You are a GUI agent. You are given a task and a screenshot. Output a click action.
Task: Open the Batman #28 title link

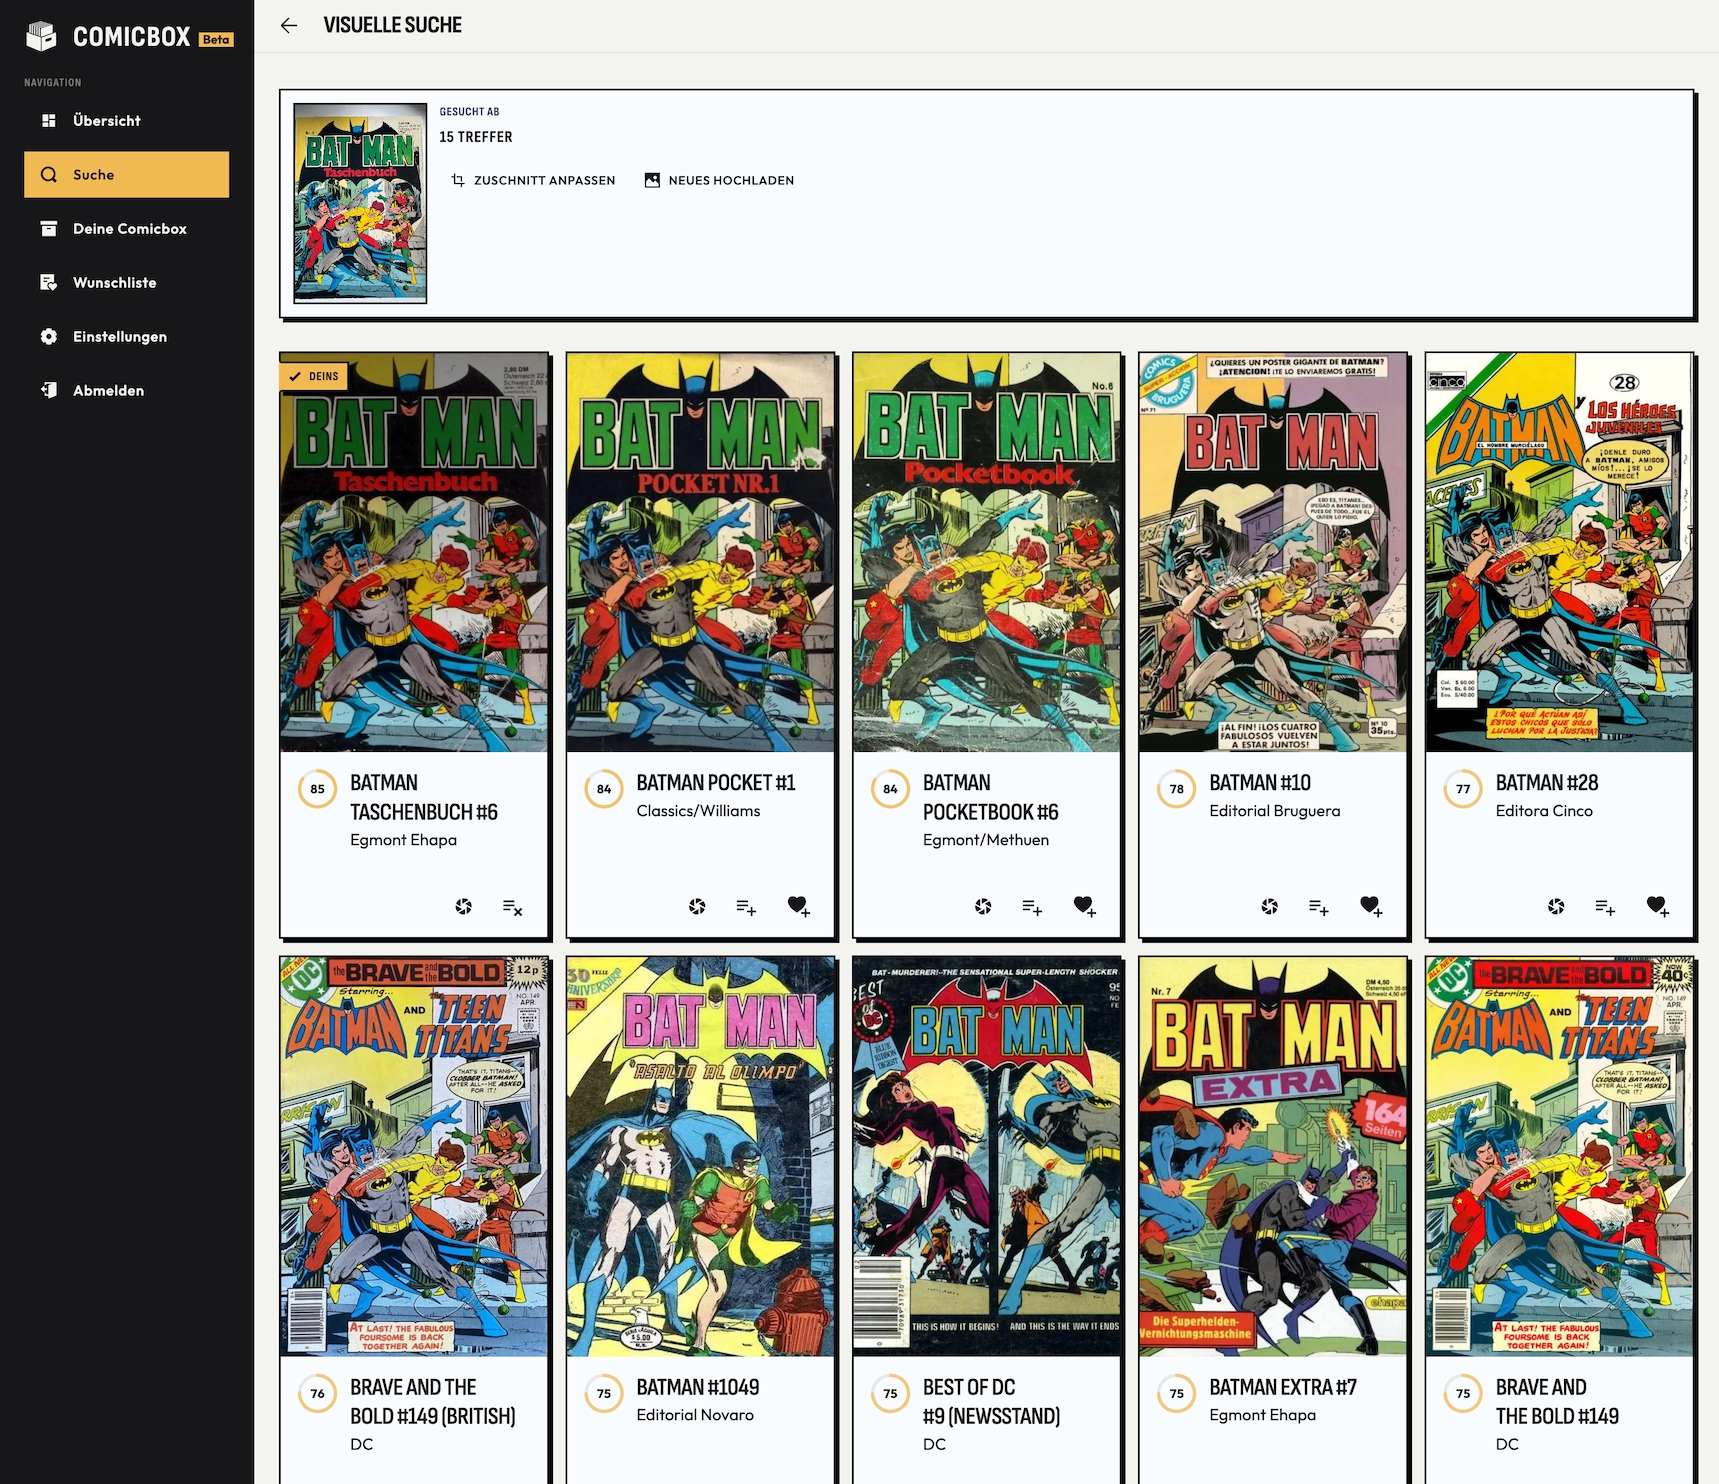[1547, 783]
